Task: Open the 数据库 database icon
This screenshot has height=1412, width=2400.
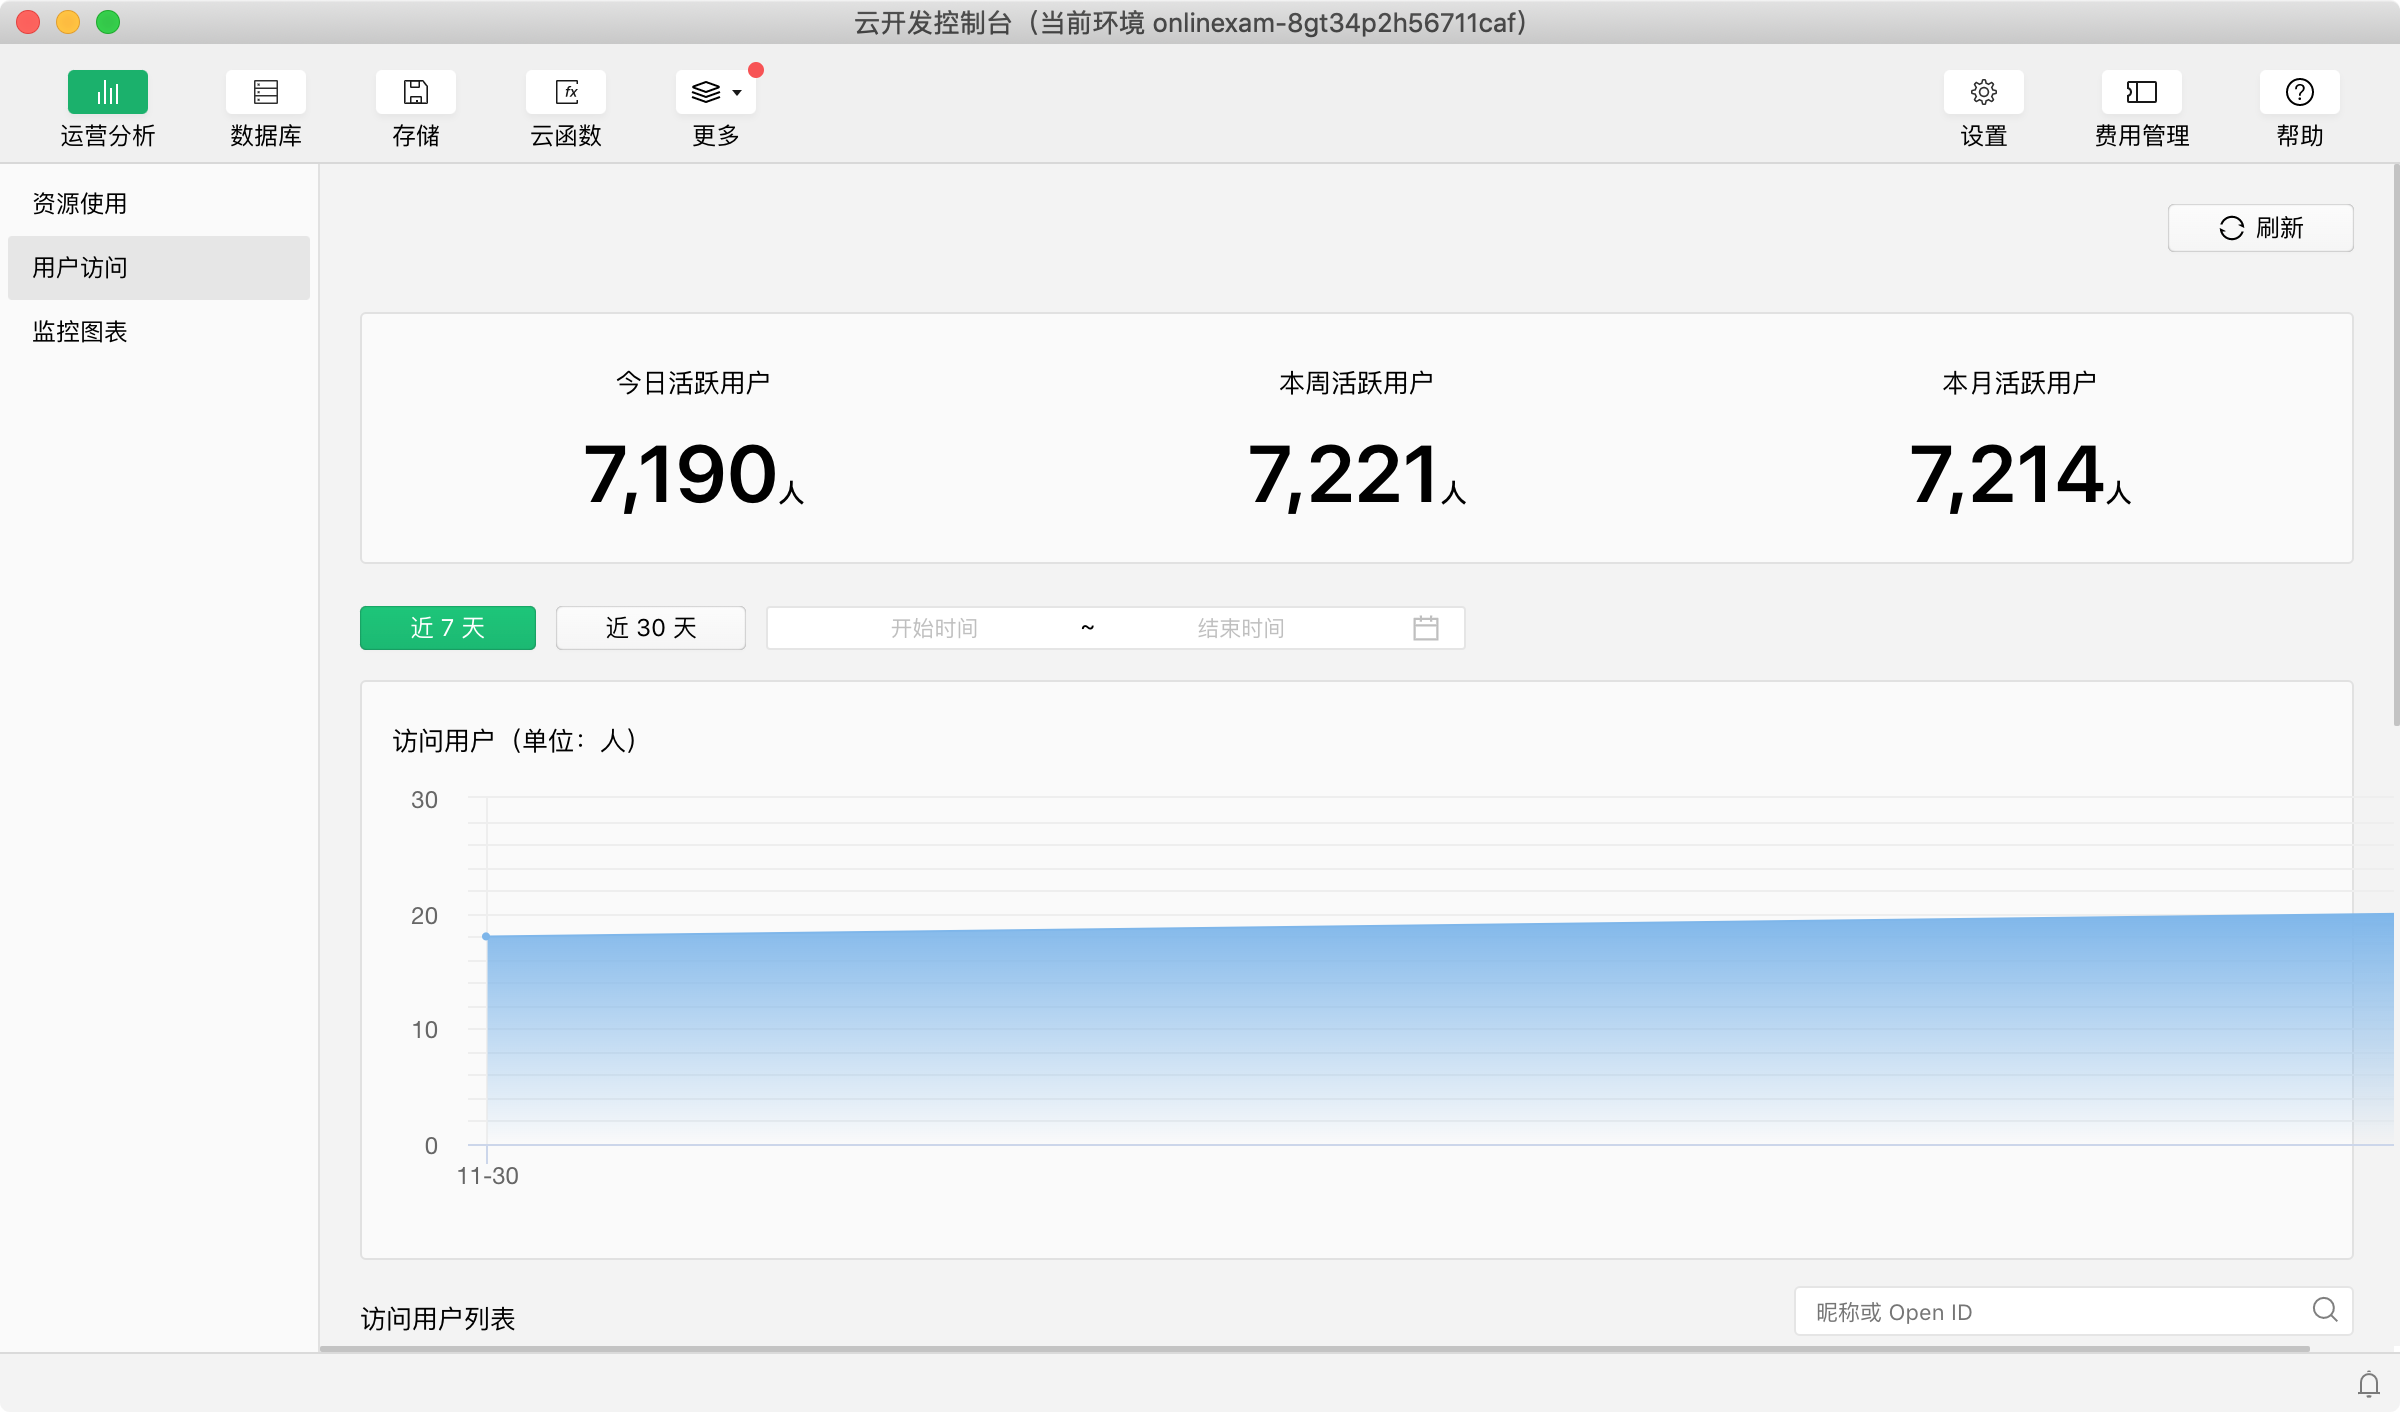Action: (265, 92)
